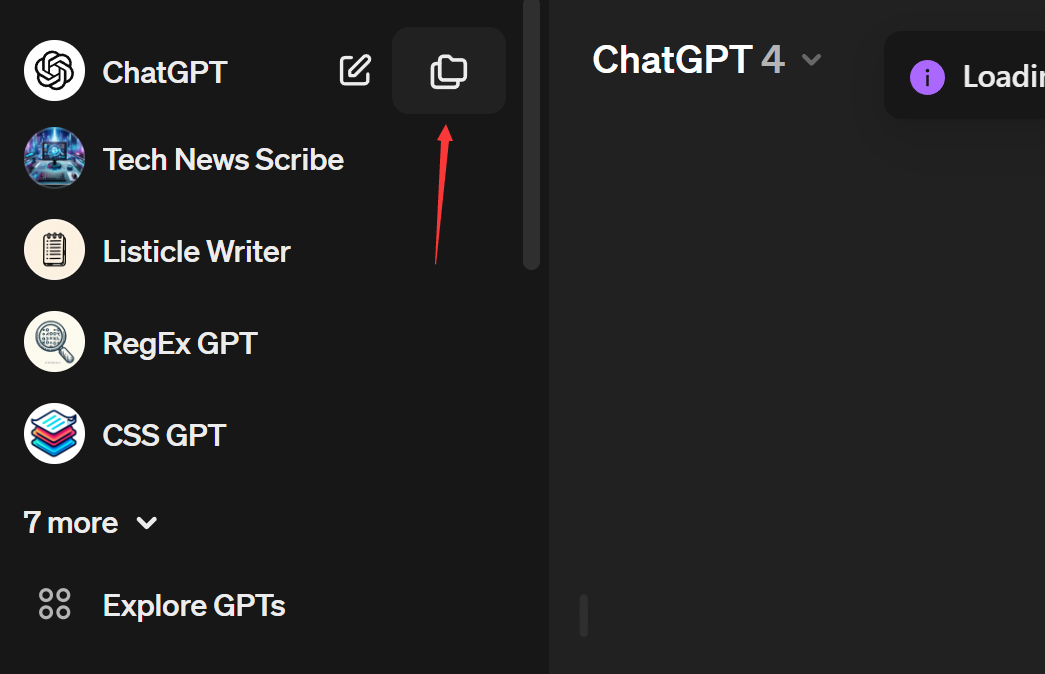Click the CSS GPT sidebar entry
Viewport: 1045px width, 674px height.
pos(164,433)
